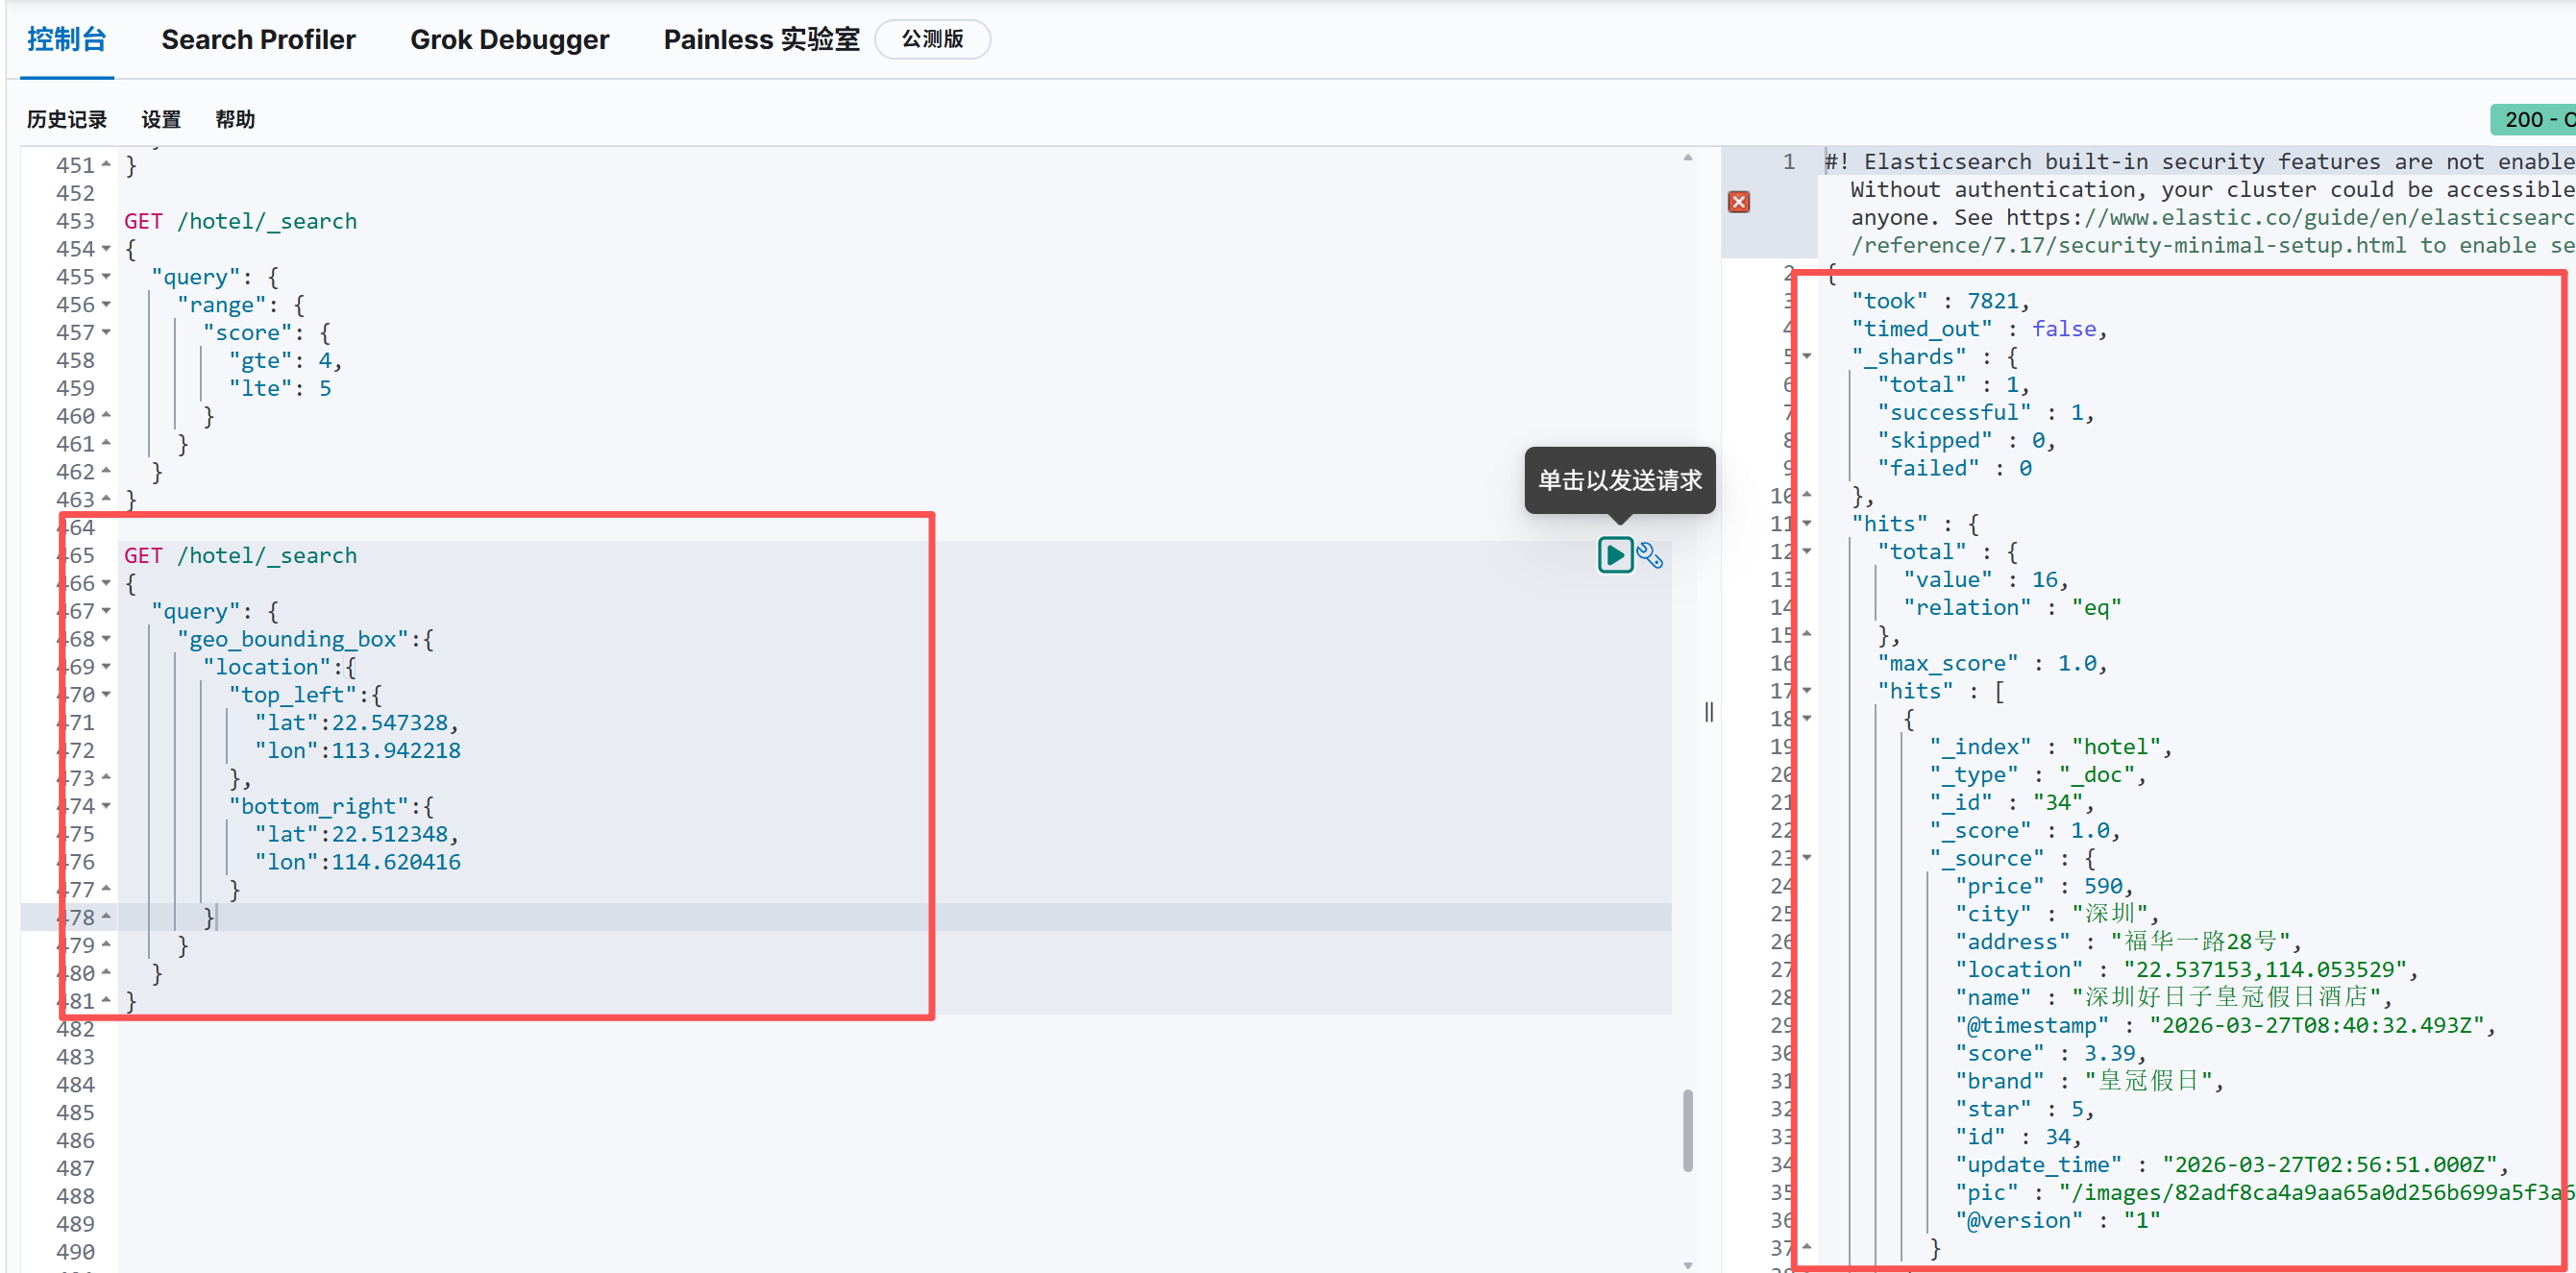
Task: Click the editor vertical scrollbar thumb
Action: point(1688,1130)
